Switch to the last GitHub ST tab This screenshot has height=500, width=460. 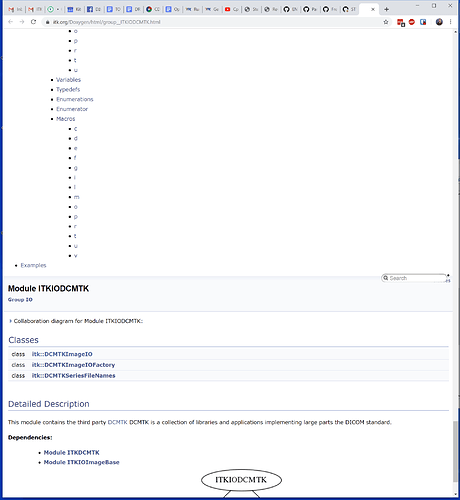pyautogui.click(x=350, y=9)
